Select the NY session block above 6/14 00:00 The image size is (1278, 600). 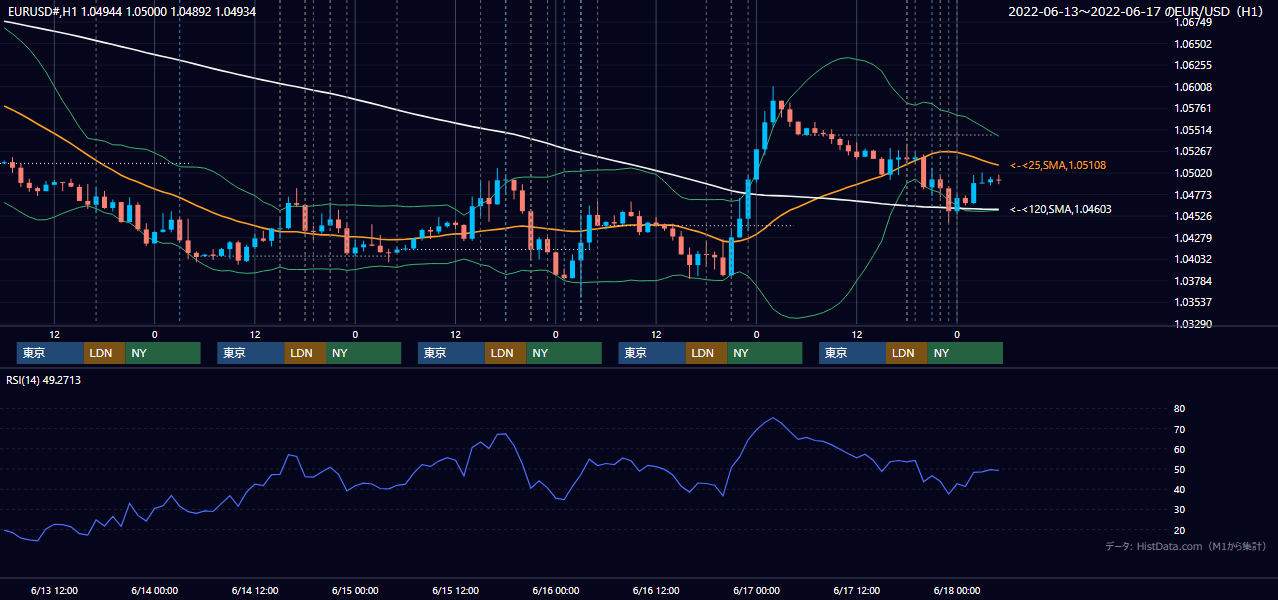(x=163, y=353)
